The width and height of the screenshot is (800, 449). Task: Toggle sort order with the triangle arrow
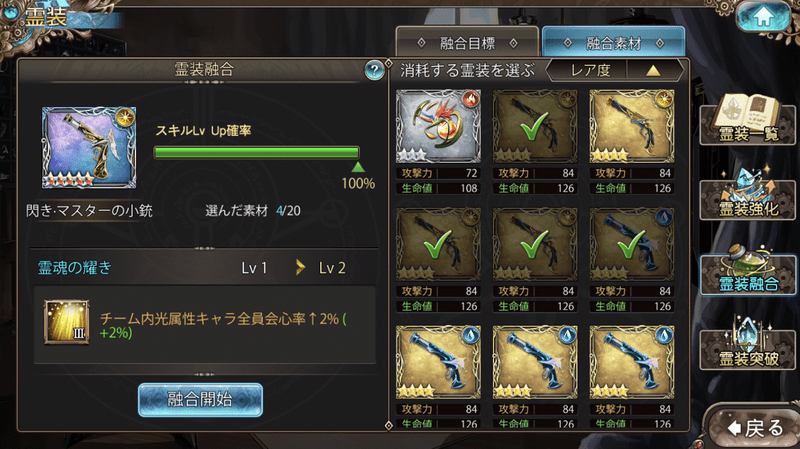(653, 70)
